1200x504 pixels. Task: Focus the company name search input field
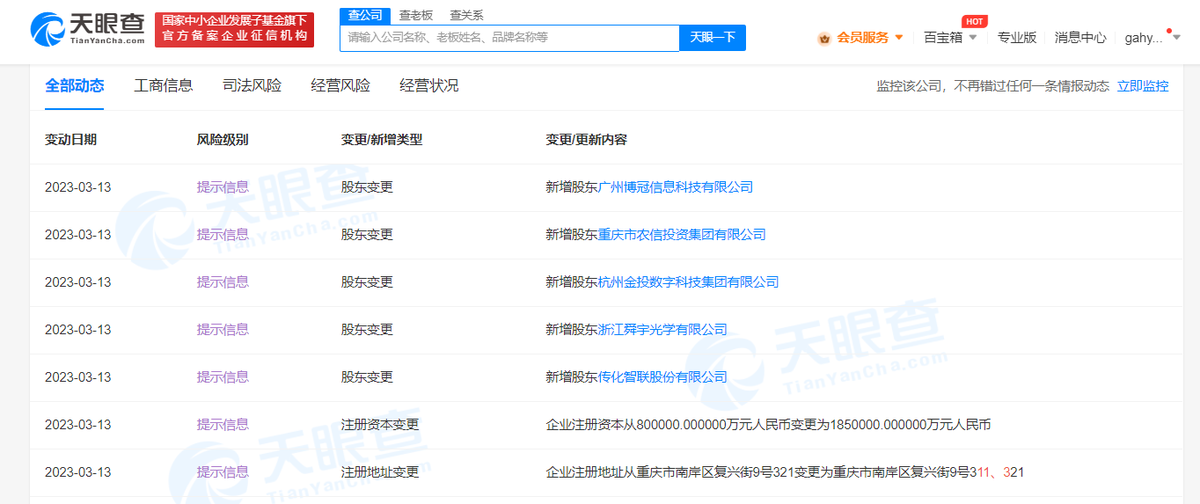(510, 38)
